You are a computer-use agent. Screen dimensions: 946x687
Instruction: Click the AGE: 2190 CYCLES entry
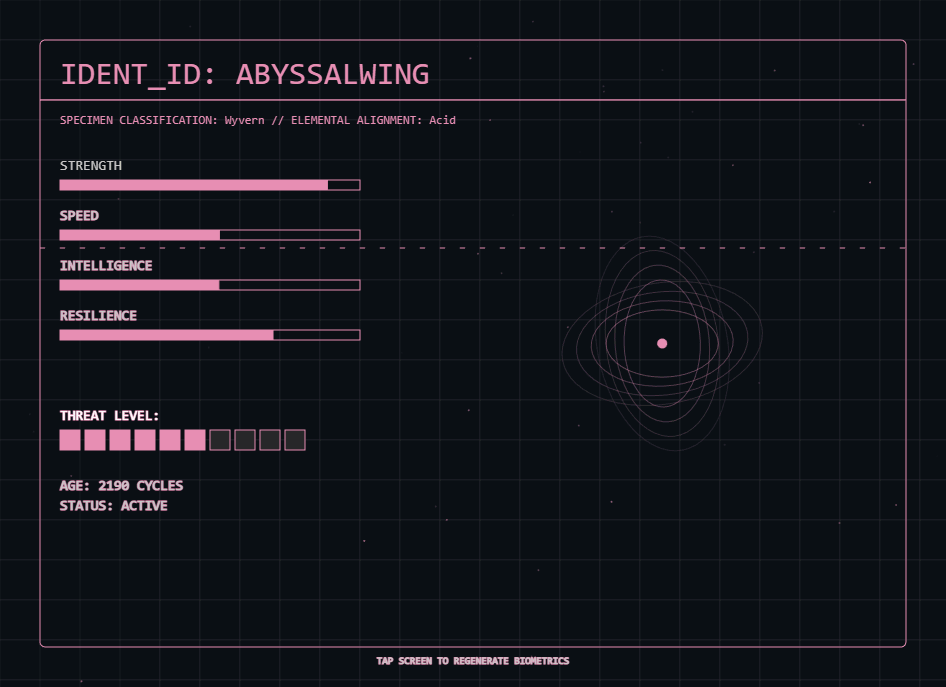[121, 485]
